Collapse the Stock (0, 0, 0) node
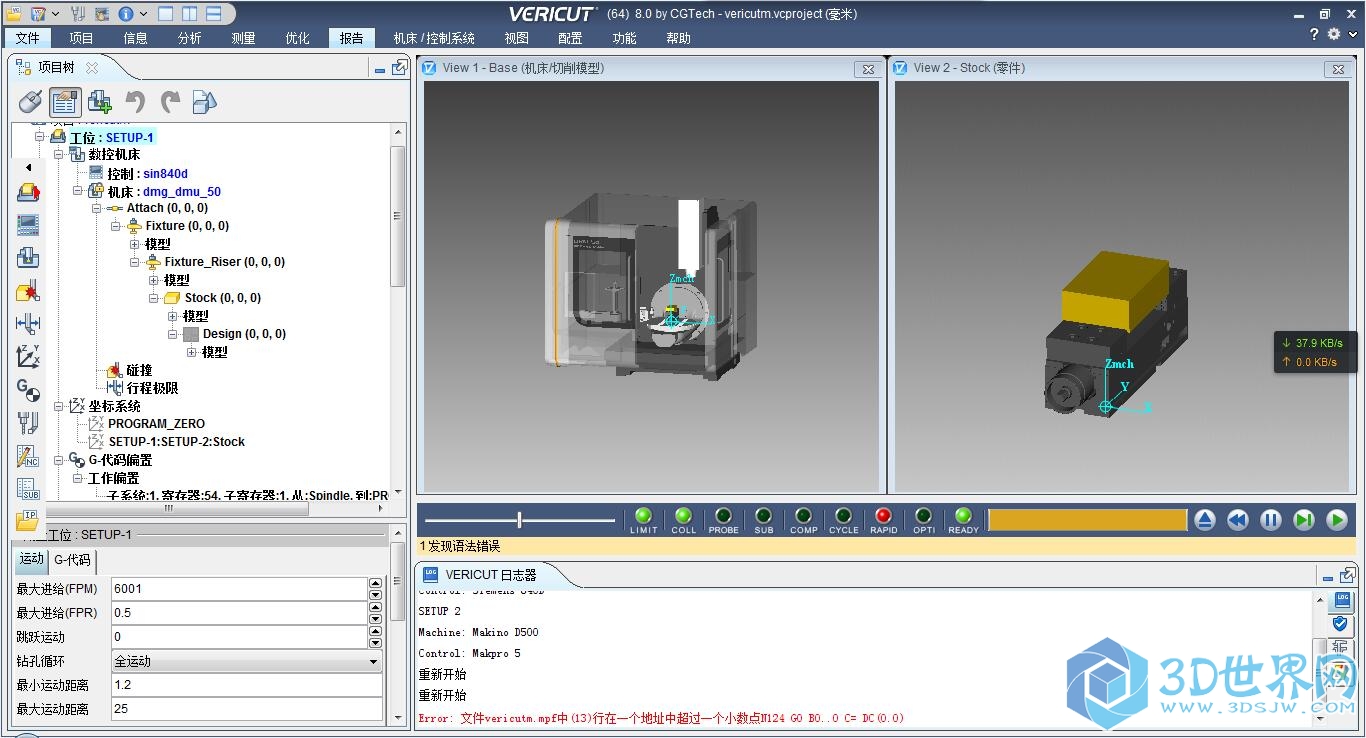Image resolution: width=1366 pixels, height=738 pixels. [x=154, y=298]
